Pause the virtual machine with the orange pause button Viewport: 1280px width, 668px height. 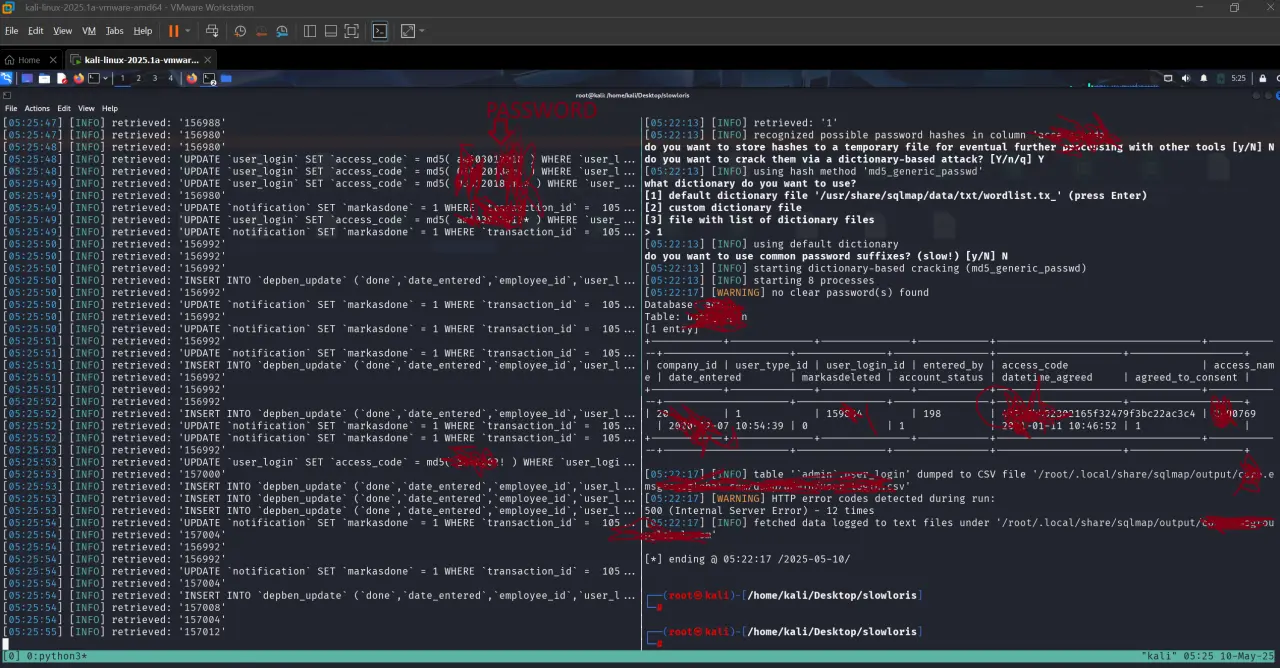173,31
